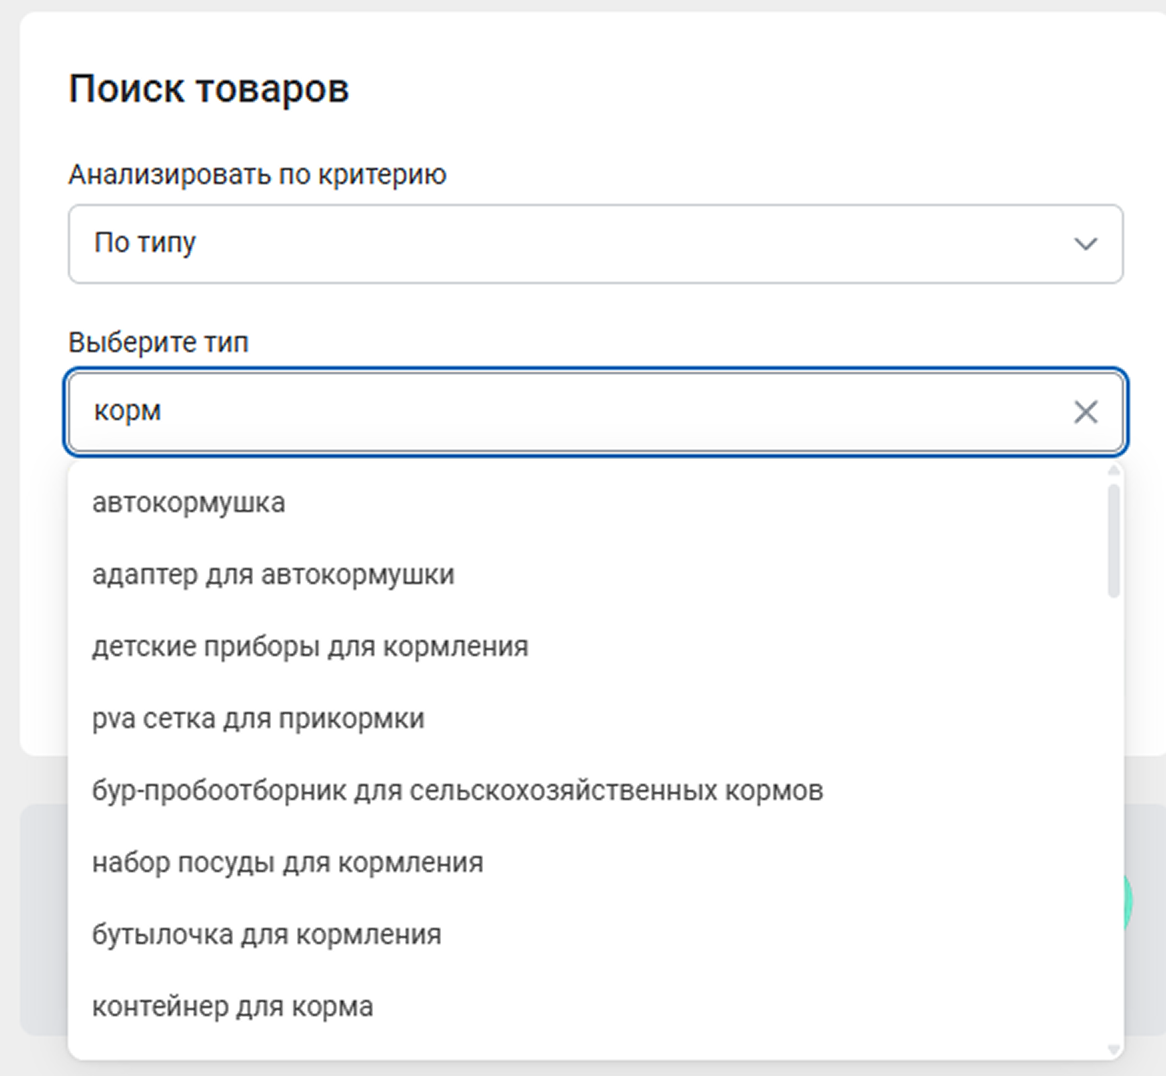
Task: Select 'автокормушка' from the suggestions
Action: pyautogui.click(x=189, y=502)
